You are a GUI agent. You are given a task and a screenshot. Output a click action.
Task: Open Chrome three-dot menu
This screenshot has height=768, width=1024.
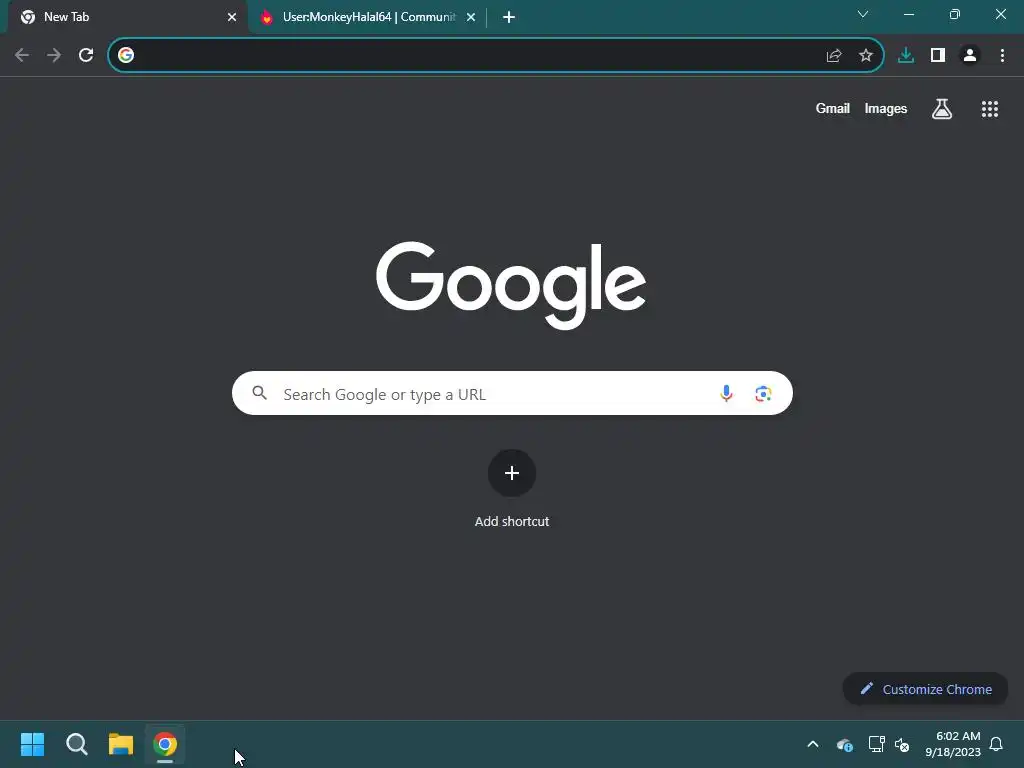[1002, 56]
